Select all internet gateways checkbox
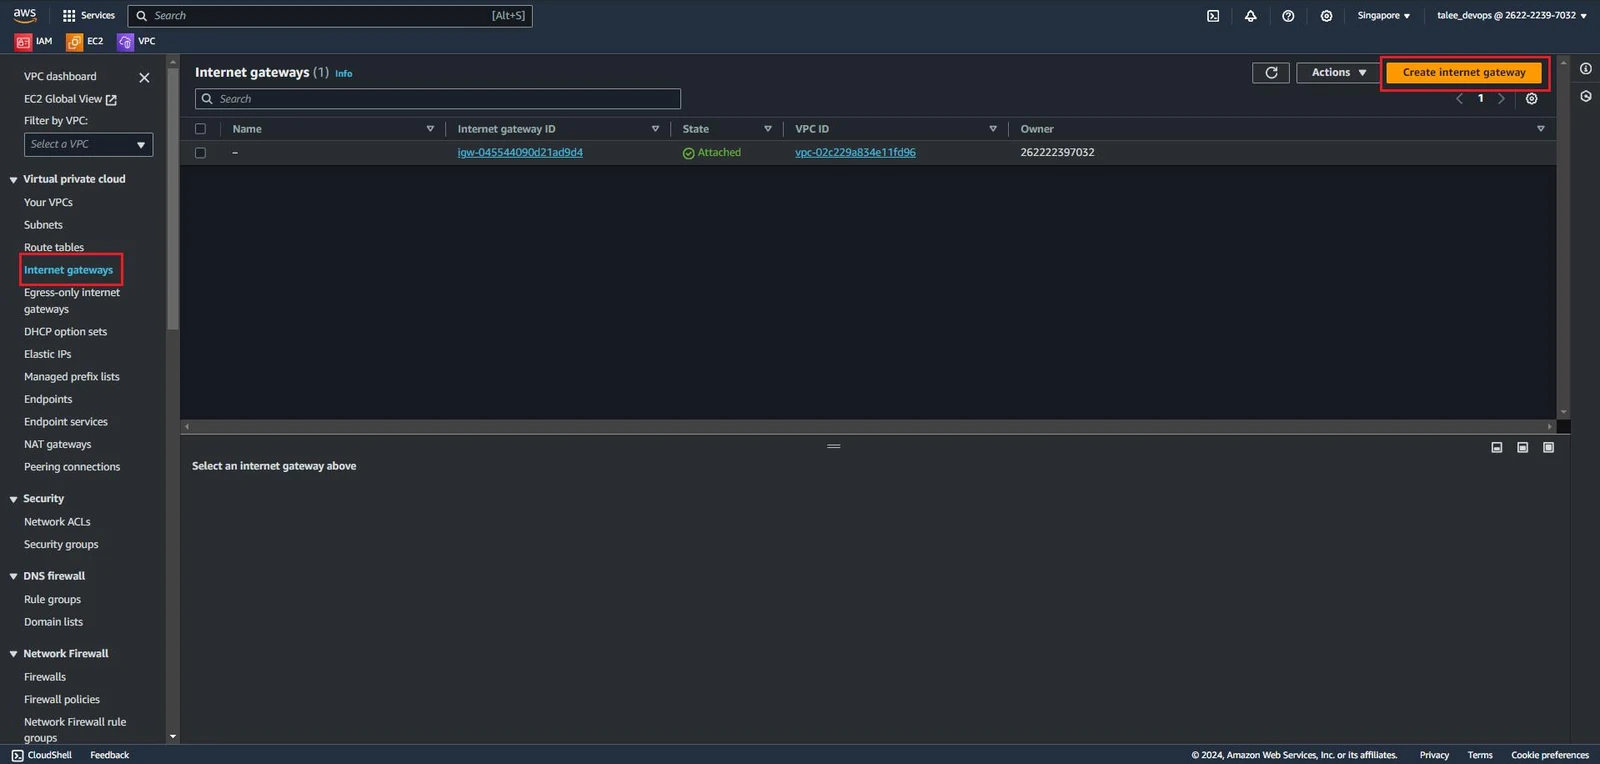 click(x=200, y=129)
